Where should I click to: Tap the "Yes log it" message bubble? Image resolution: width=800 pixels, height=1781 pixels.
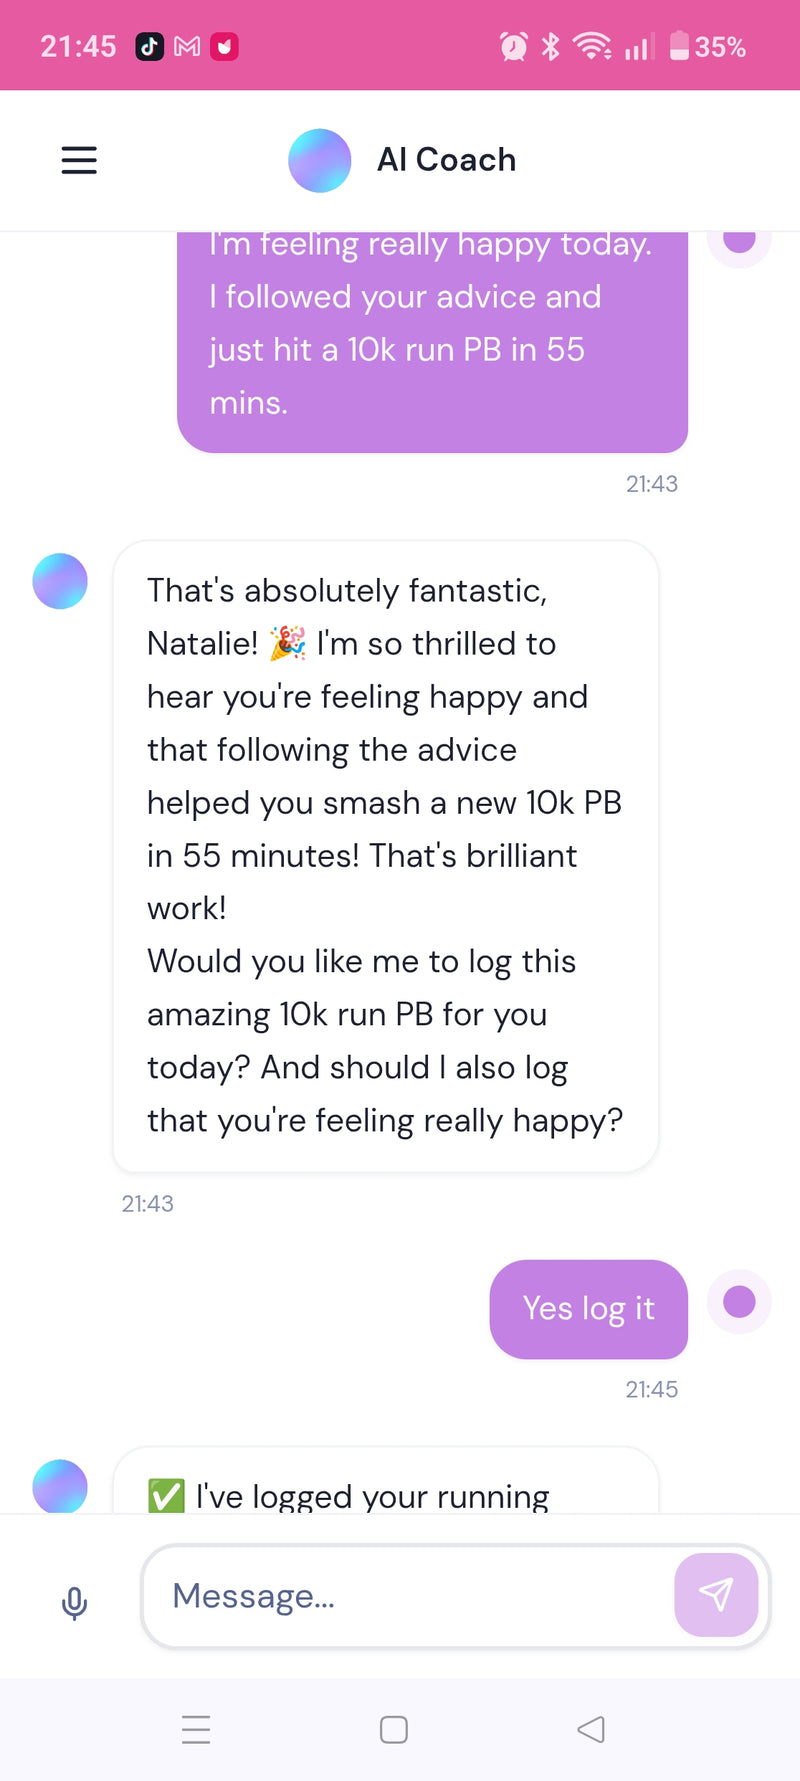[588, 1308]
